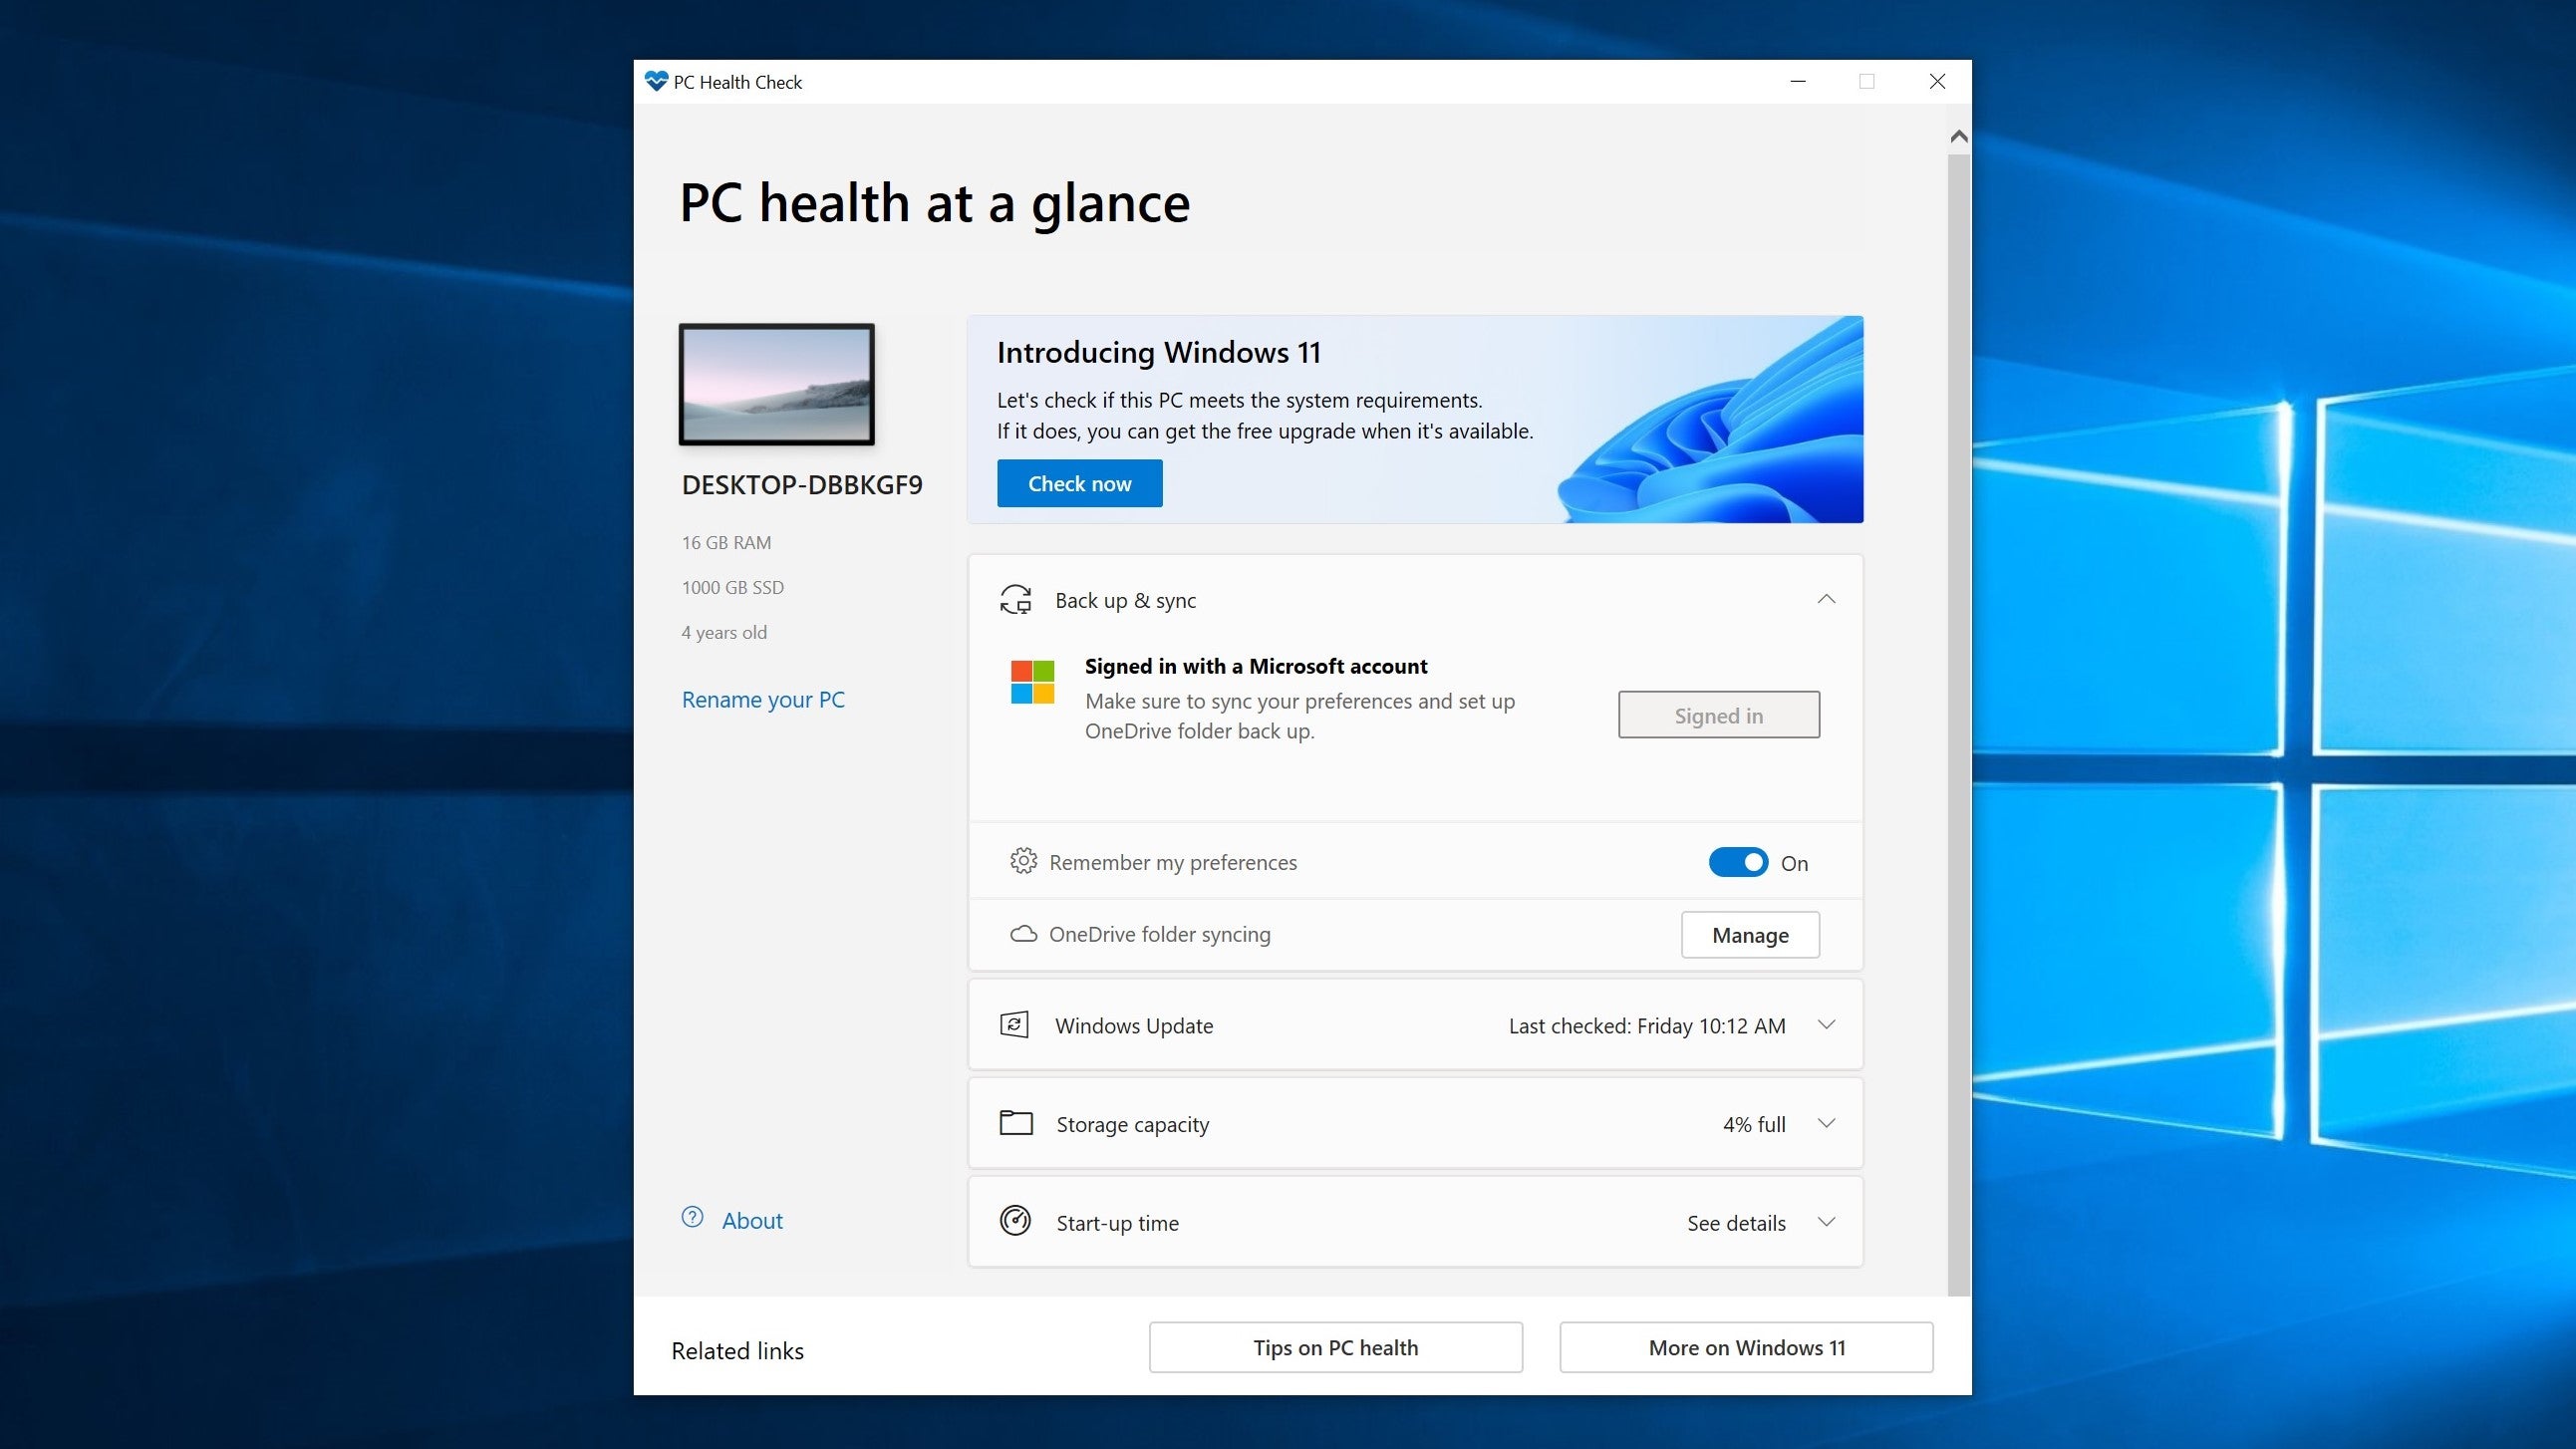
Task: Expand the Storage capacity section
Action: click(x=1826, y=1123)
